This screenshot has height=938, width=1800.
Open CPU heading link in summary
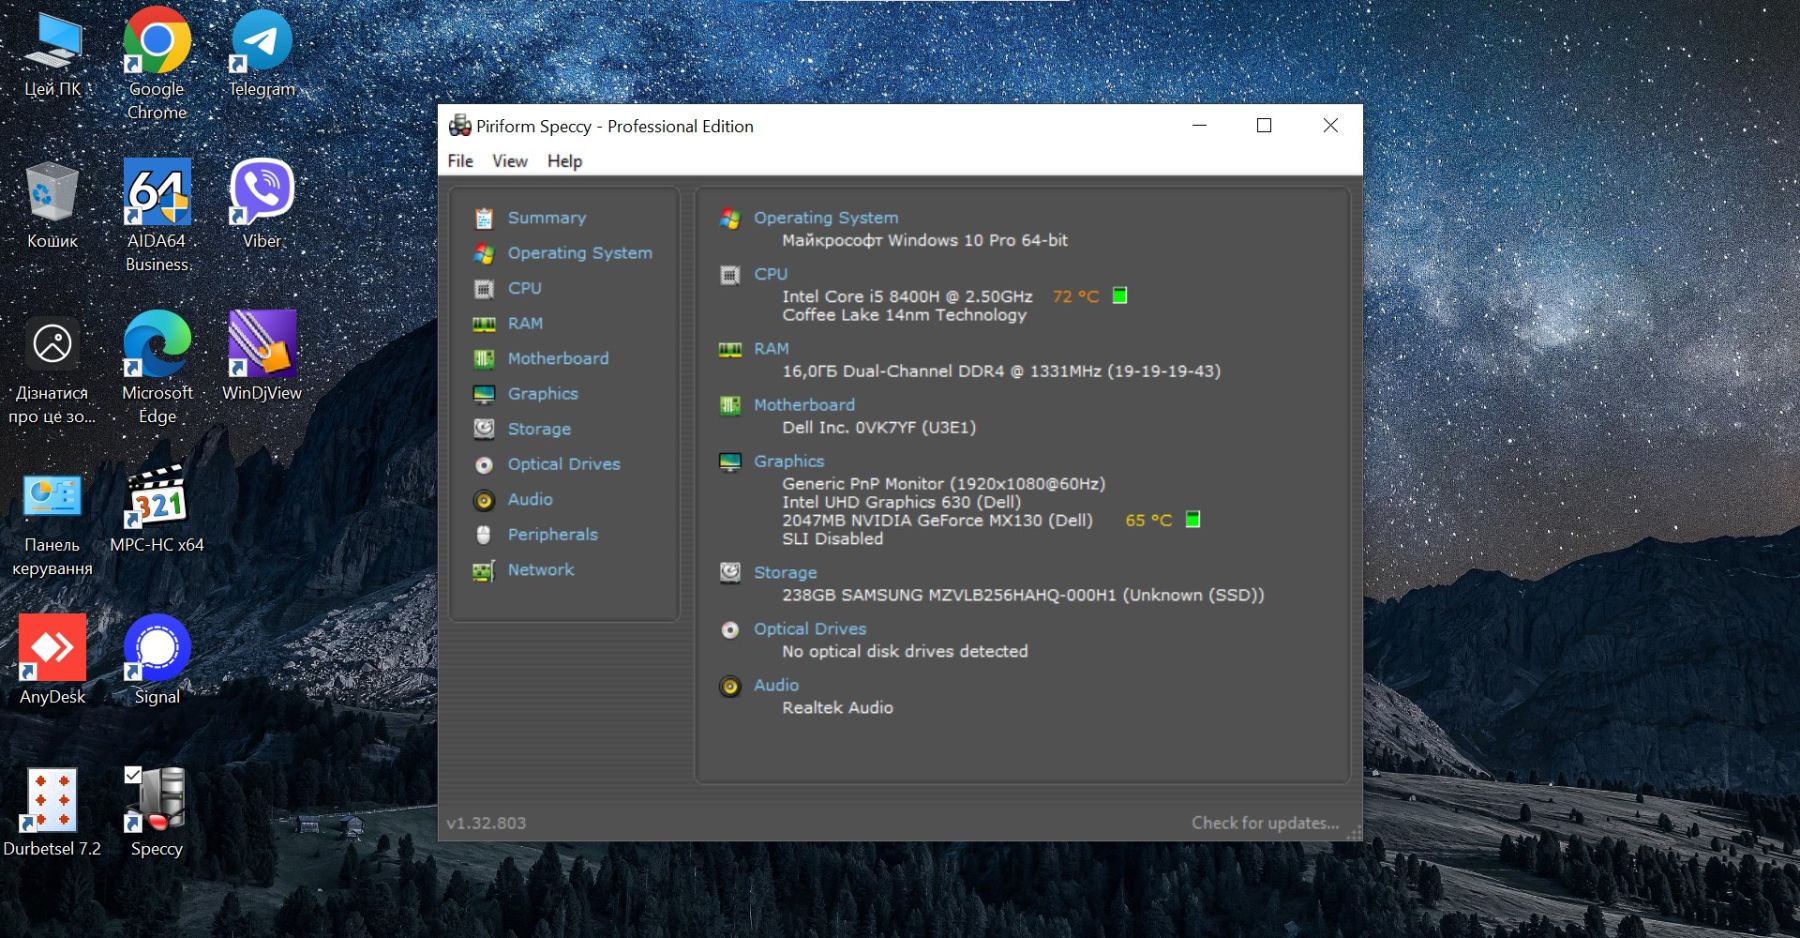[771, 274]
